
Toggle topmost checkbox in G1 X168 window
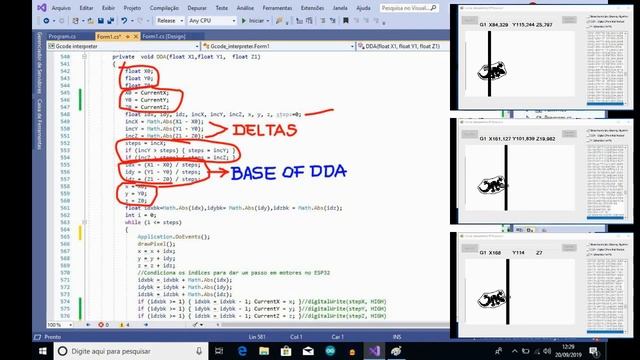[589, 244]
